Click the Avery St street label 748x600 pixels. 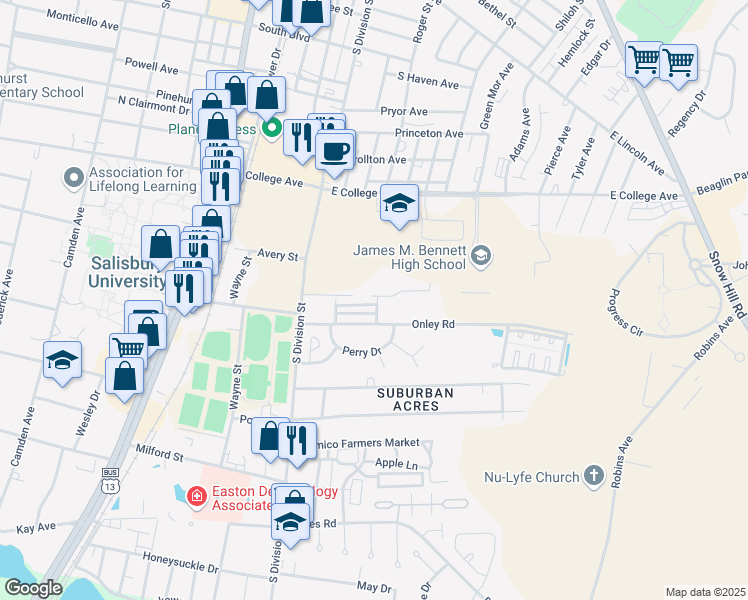point(278,255)
